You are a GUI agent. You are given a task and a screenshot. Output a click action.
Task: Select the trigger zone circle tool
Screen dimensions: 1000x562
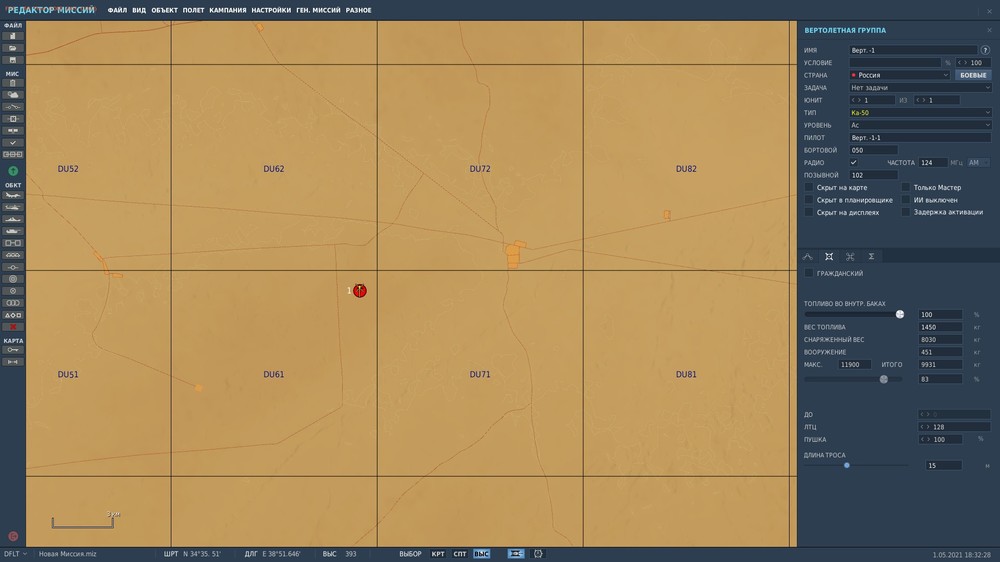[13, 279]
